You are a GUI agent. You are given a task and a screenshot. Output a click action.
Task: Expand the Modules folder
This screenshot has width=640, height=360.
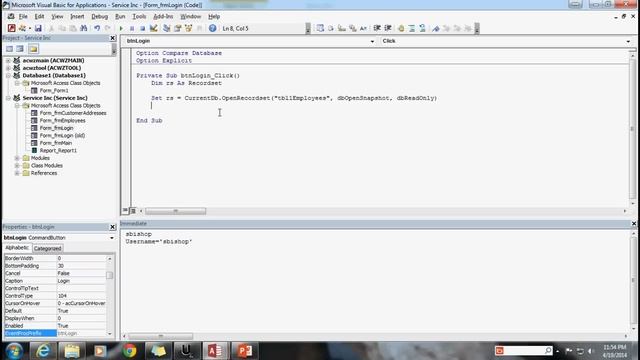pyautogui.click(x=17, y=158)
